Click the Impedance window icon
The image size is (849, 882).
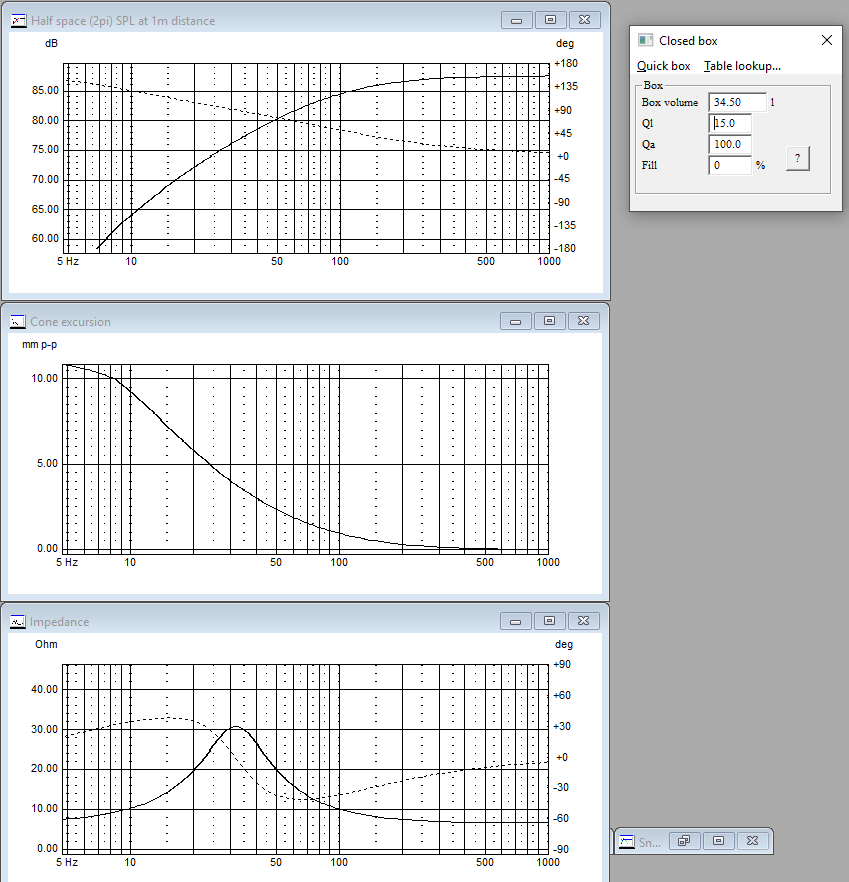click(x=18, y=622)
